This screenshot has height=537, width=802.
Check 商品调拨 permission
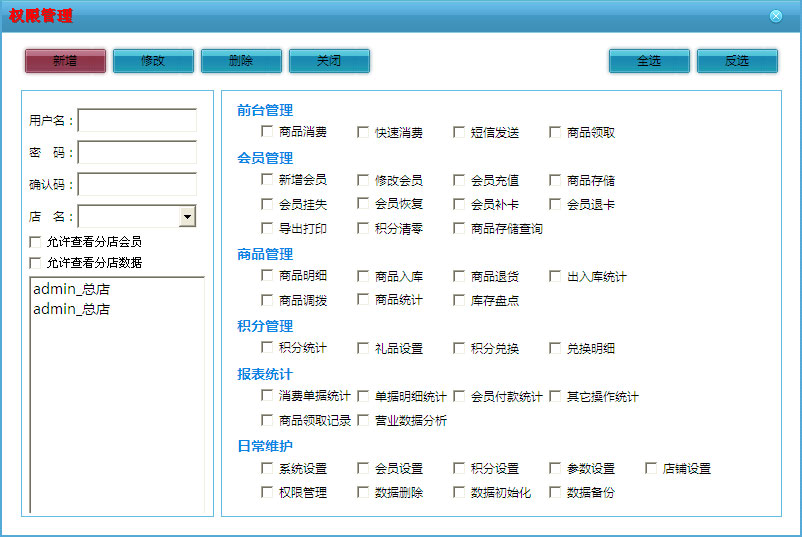click(266, 300)
